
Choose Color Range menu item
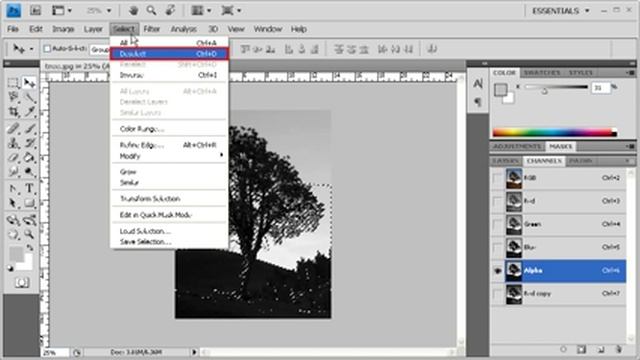pos(169,129)
